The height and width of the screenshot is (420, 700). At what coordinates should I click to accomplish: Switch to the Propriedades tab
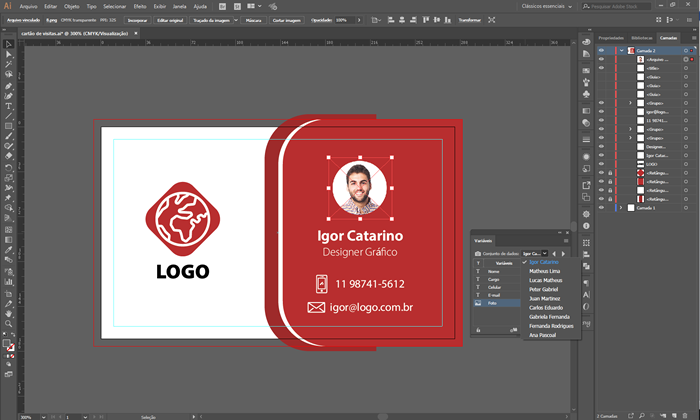coord(612,39)
